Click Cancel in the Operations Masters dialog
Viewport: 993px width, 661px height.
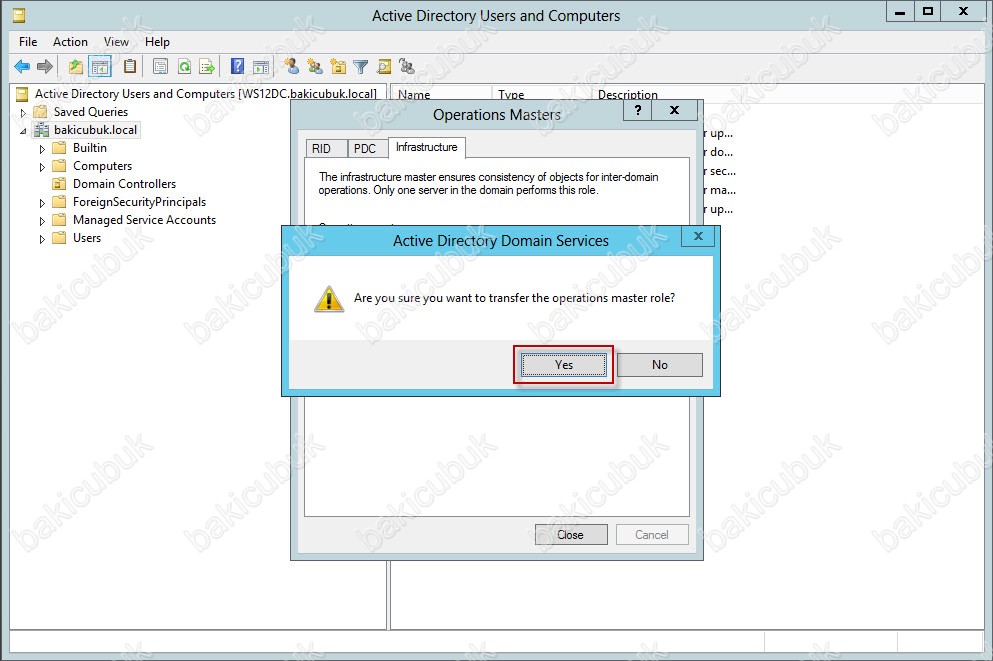click(x=652, y=535)
